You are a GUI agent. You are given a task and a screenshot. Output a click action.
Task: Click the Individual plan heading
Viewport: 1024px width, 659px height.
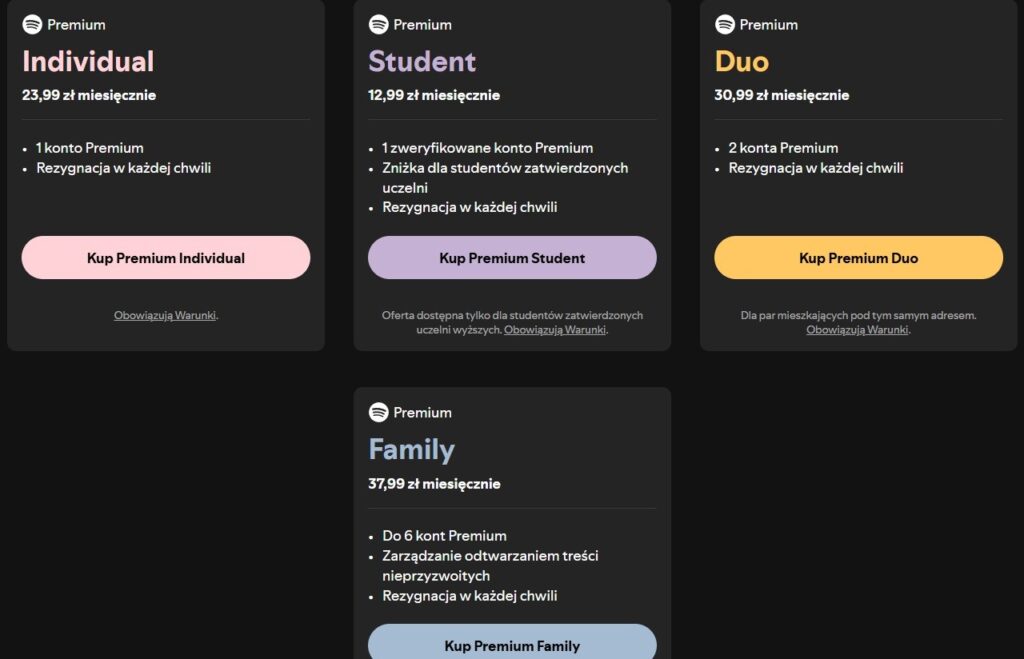(x=88, y=61)
